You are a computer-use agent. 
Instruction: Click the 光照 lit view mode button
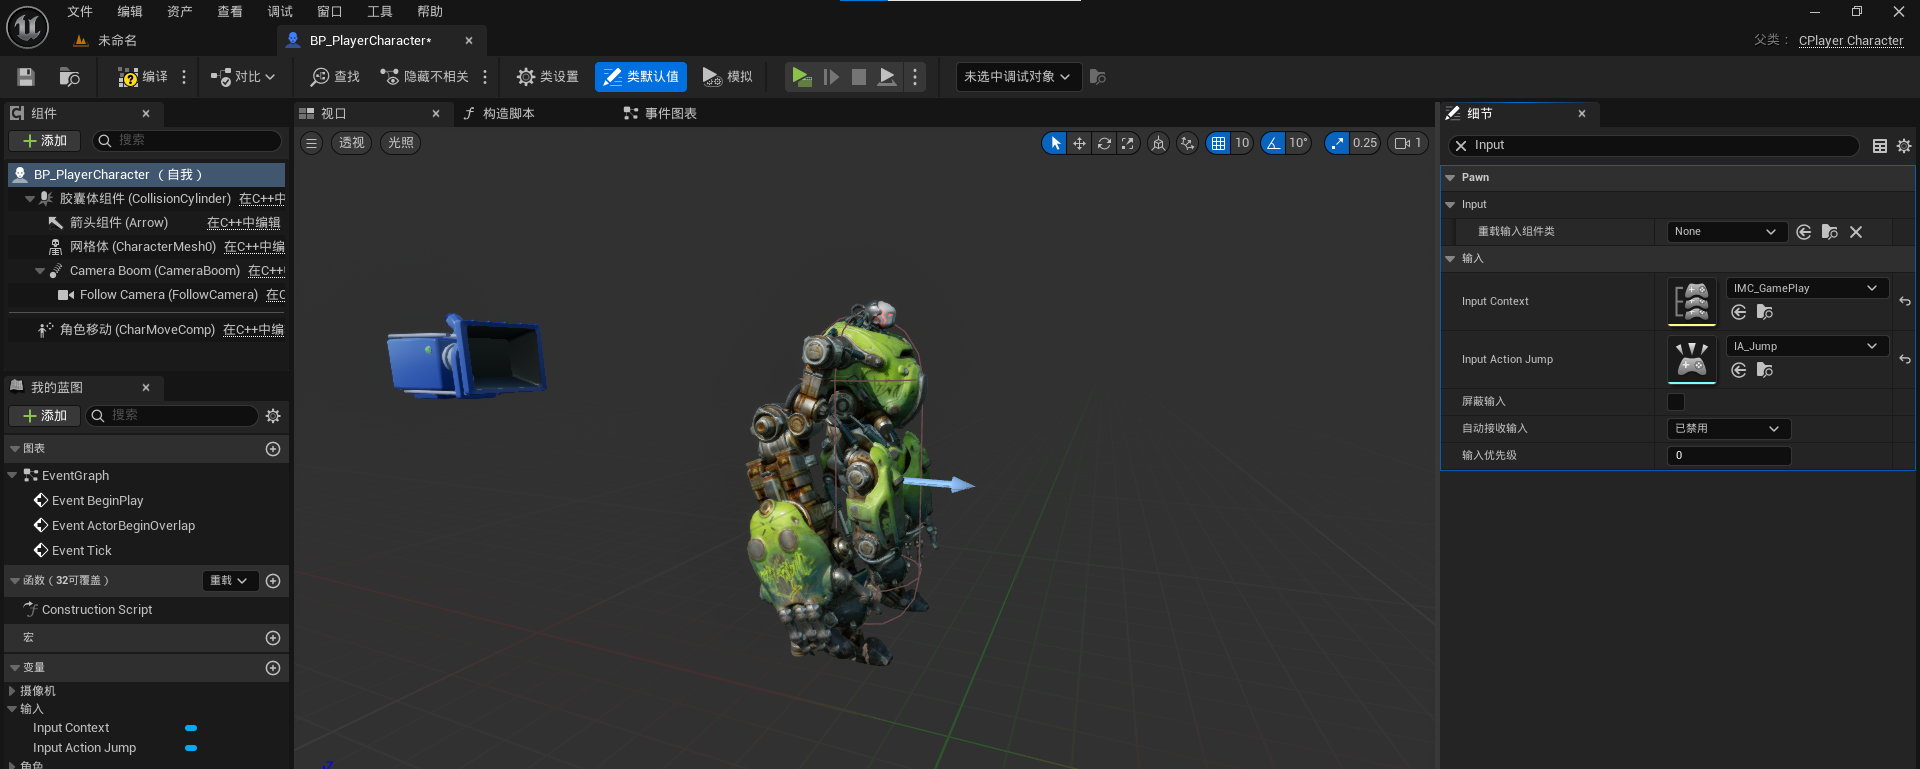point(401,143)
